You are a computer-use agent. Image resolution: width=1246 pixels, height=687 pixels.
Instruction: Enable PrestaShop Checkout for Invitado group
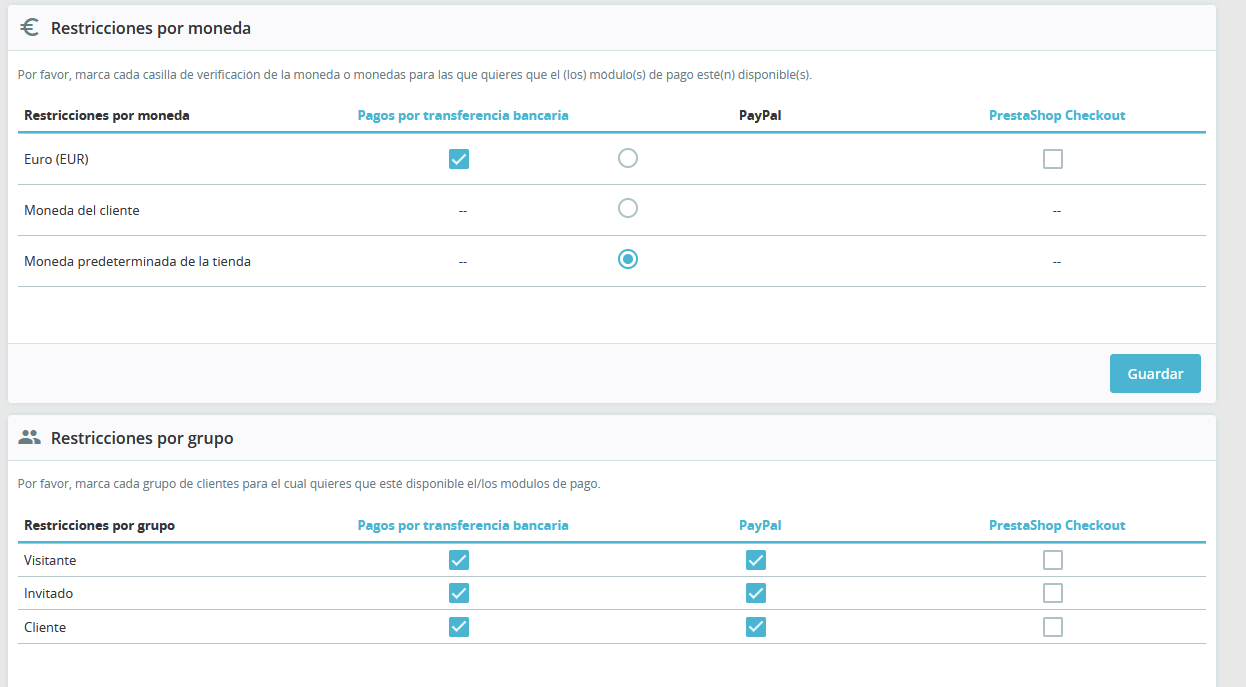pos(1052,593)
